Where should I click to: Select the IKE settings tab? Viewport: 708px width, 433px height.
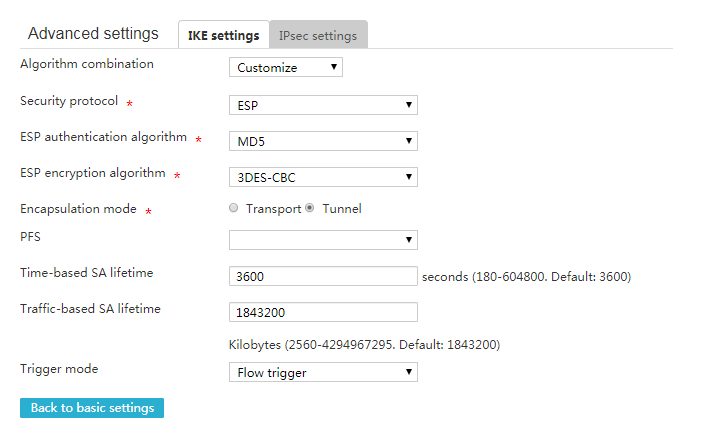[x=224, y=35]
